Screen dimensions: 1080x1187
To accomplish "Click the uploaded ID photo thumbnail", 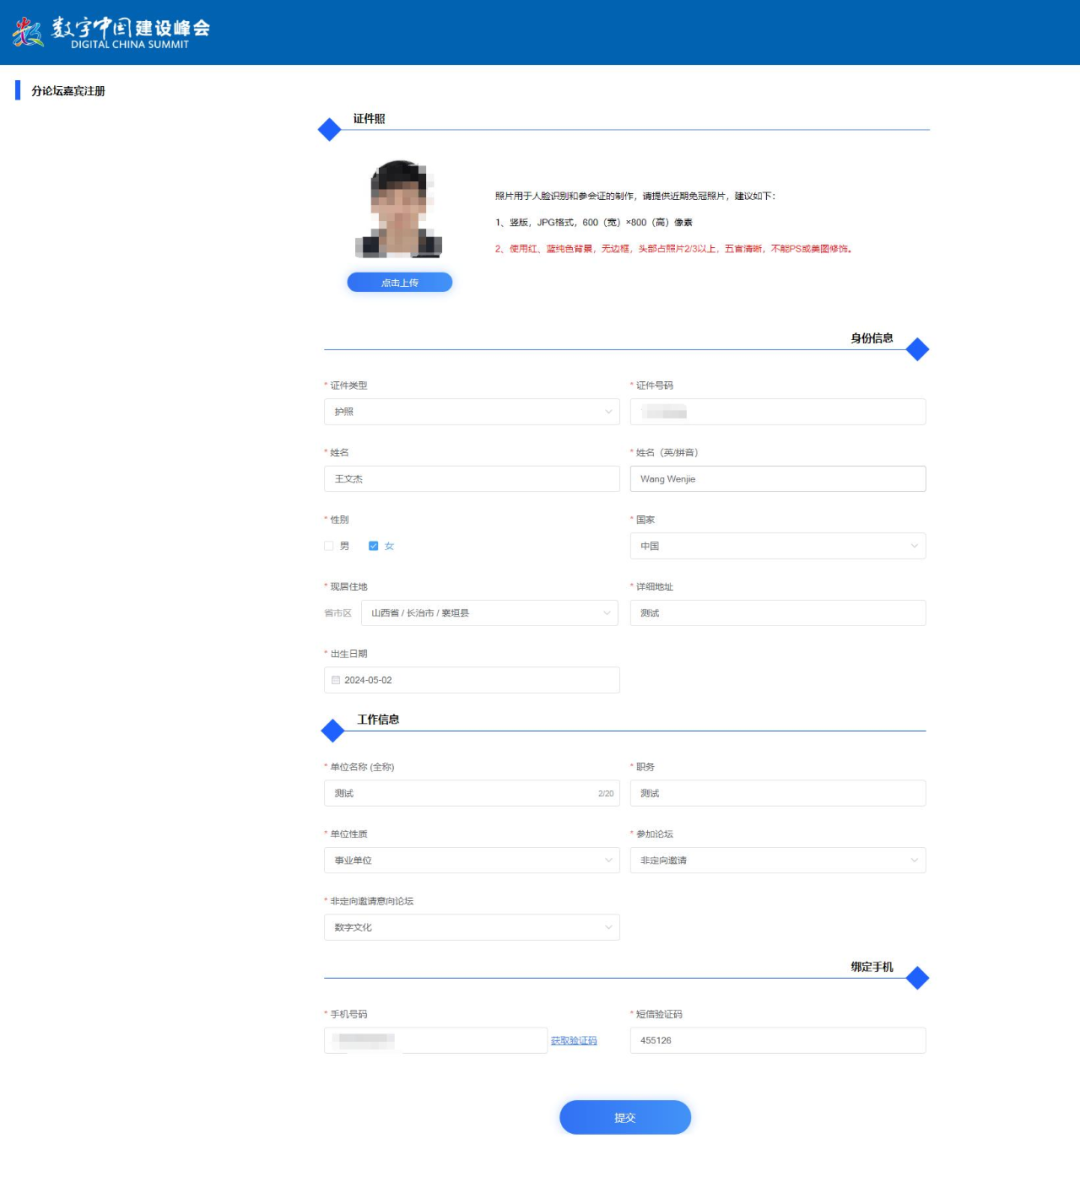I will [x=399, y=209].
